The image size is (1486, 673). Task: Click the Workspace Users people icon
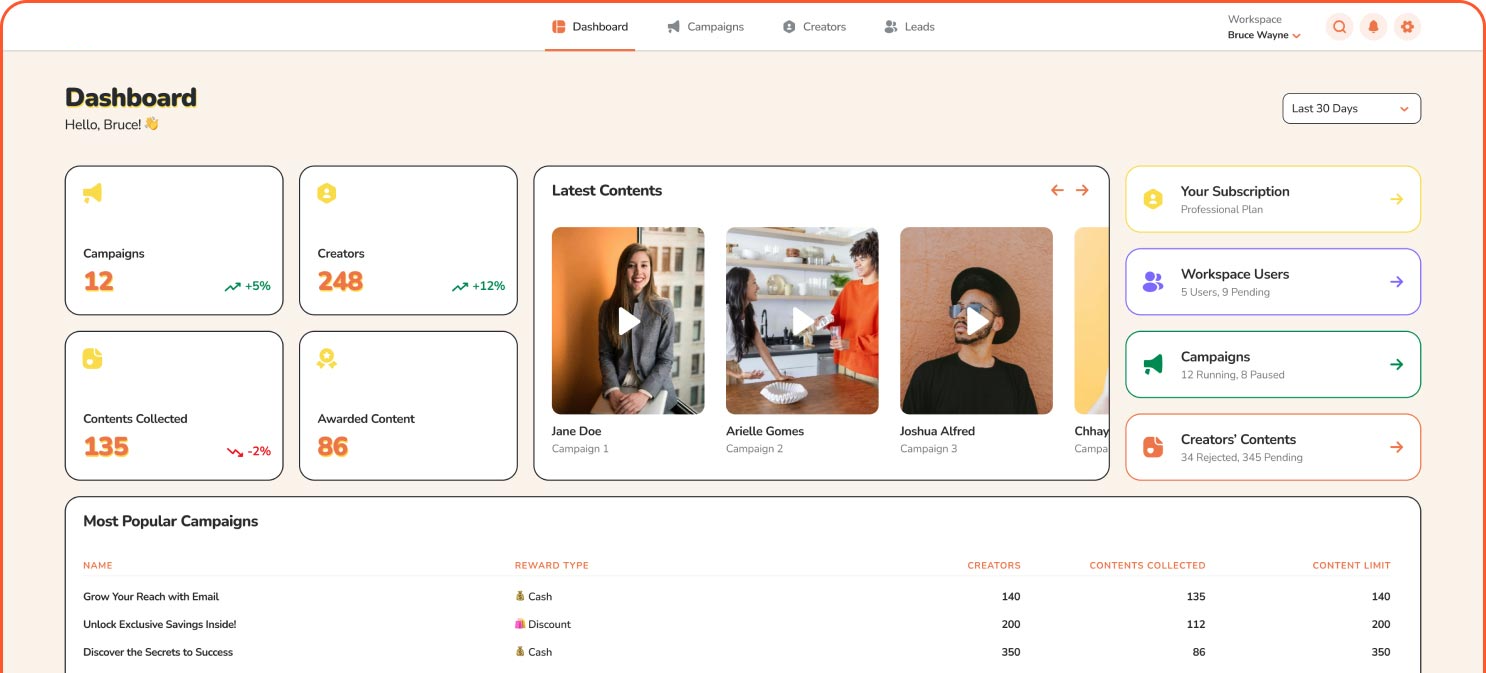point(1153,282)
